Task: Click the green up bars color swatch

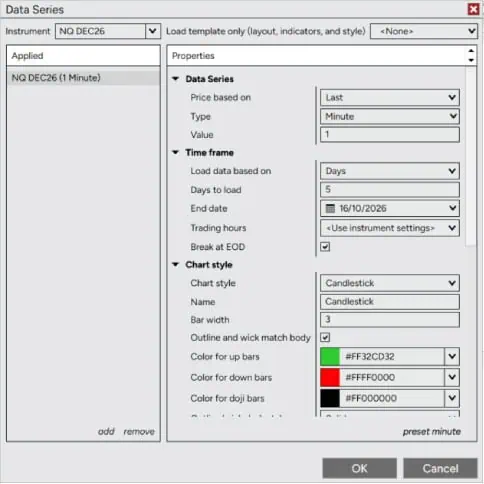Action: click(x=330, y=356)
